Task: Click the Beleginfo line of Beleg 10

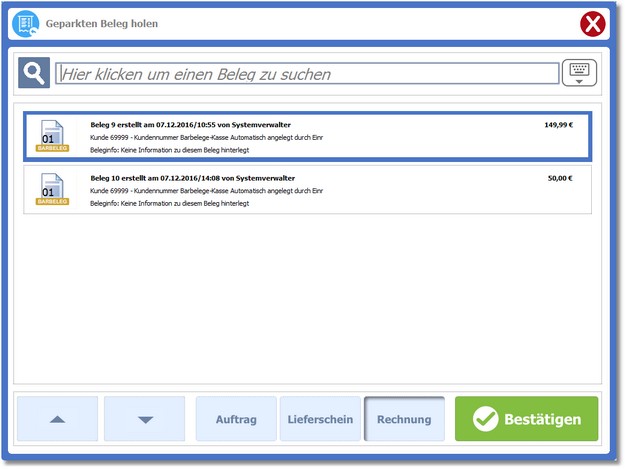Action: [x=169, y=203]
